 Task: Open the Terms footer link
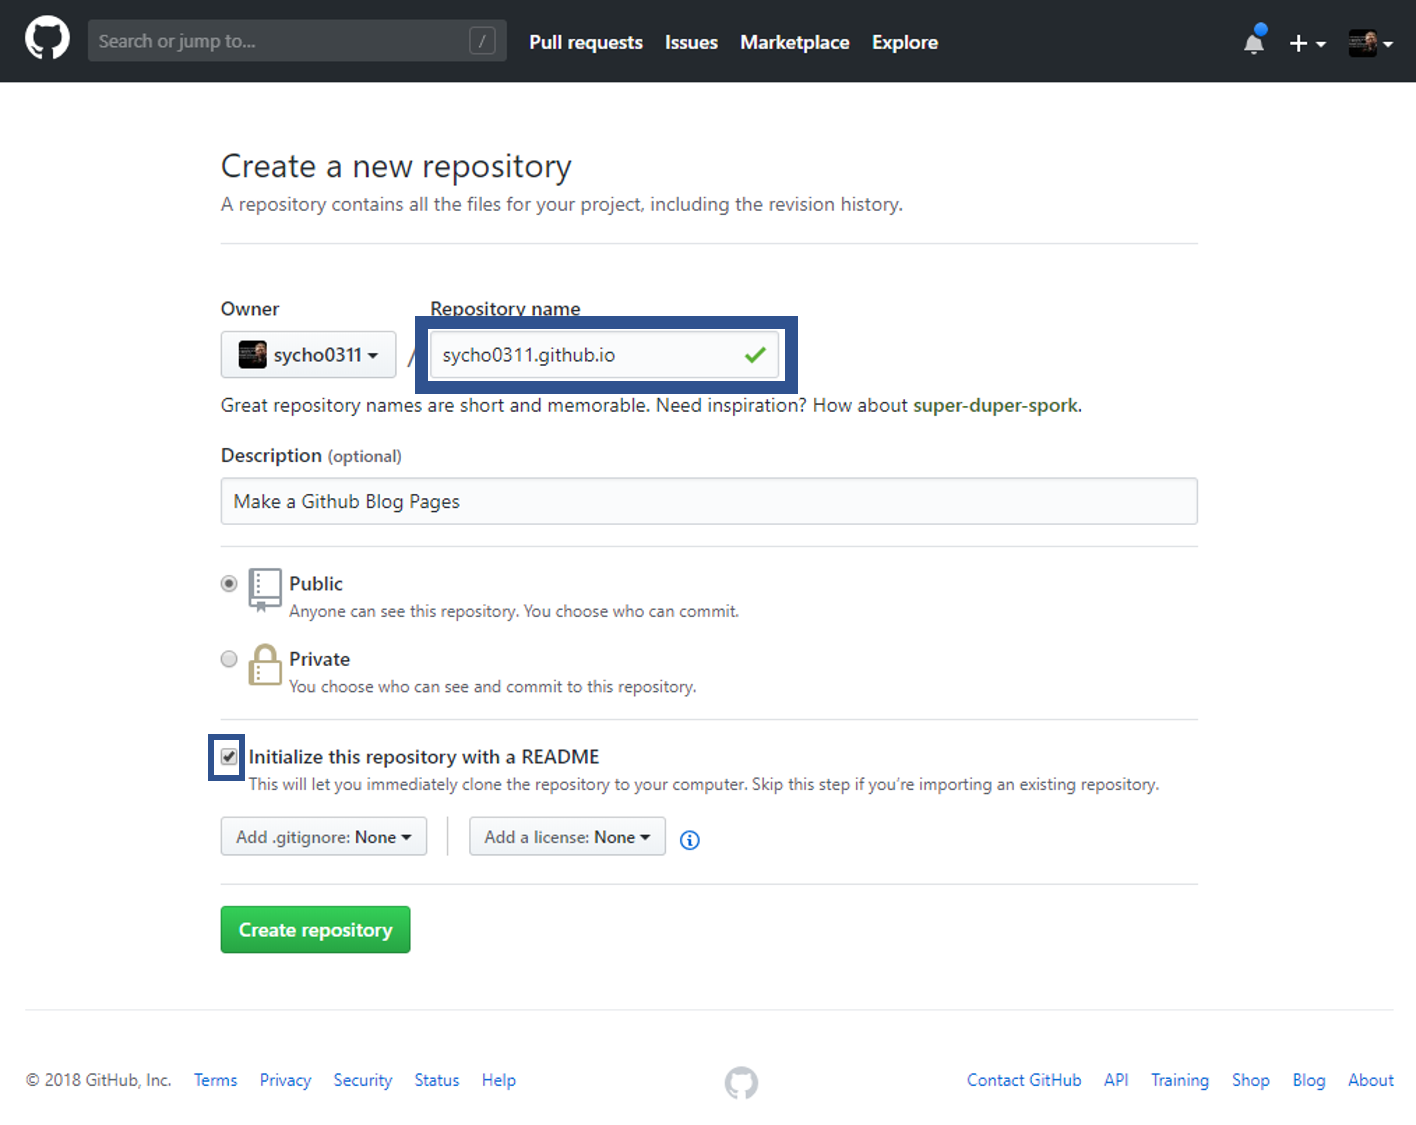click(215, 1080)
